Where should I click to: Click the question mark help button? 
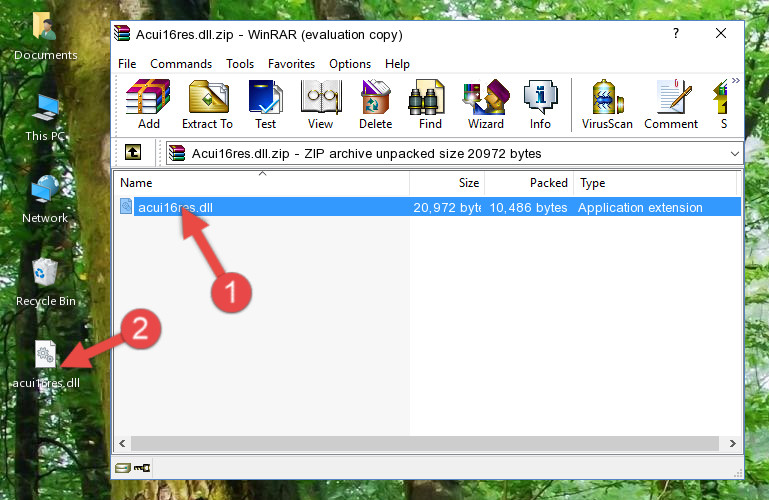pyautogui.click(x=676, y=33)
